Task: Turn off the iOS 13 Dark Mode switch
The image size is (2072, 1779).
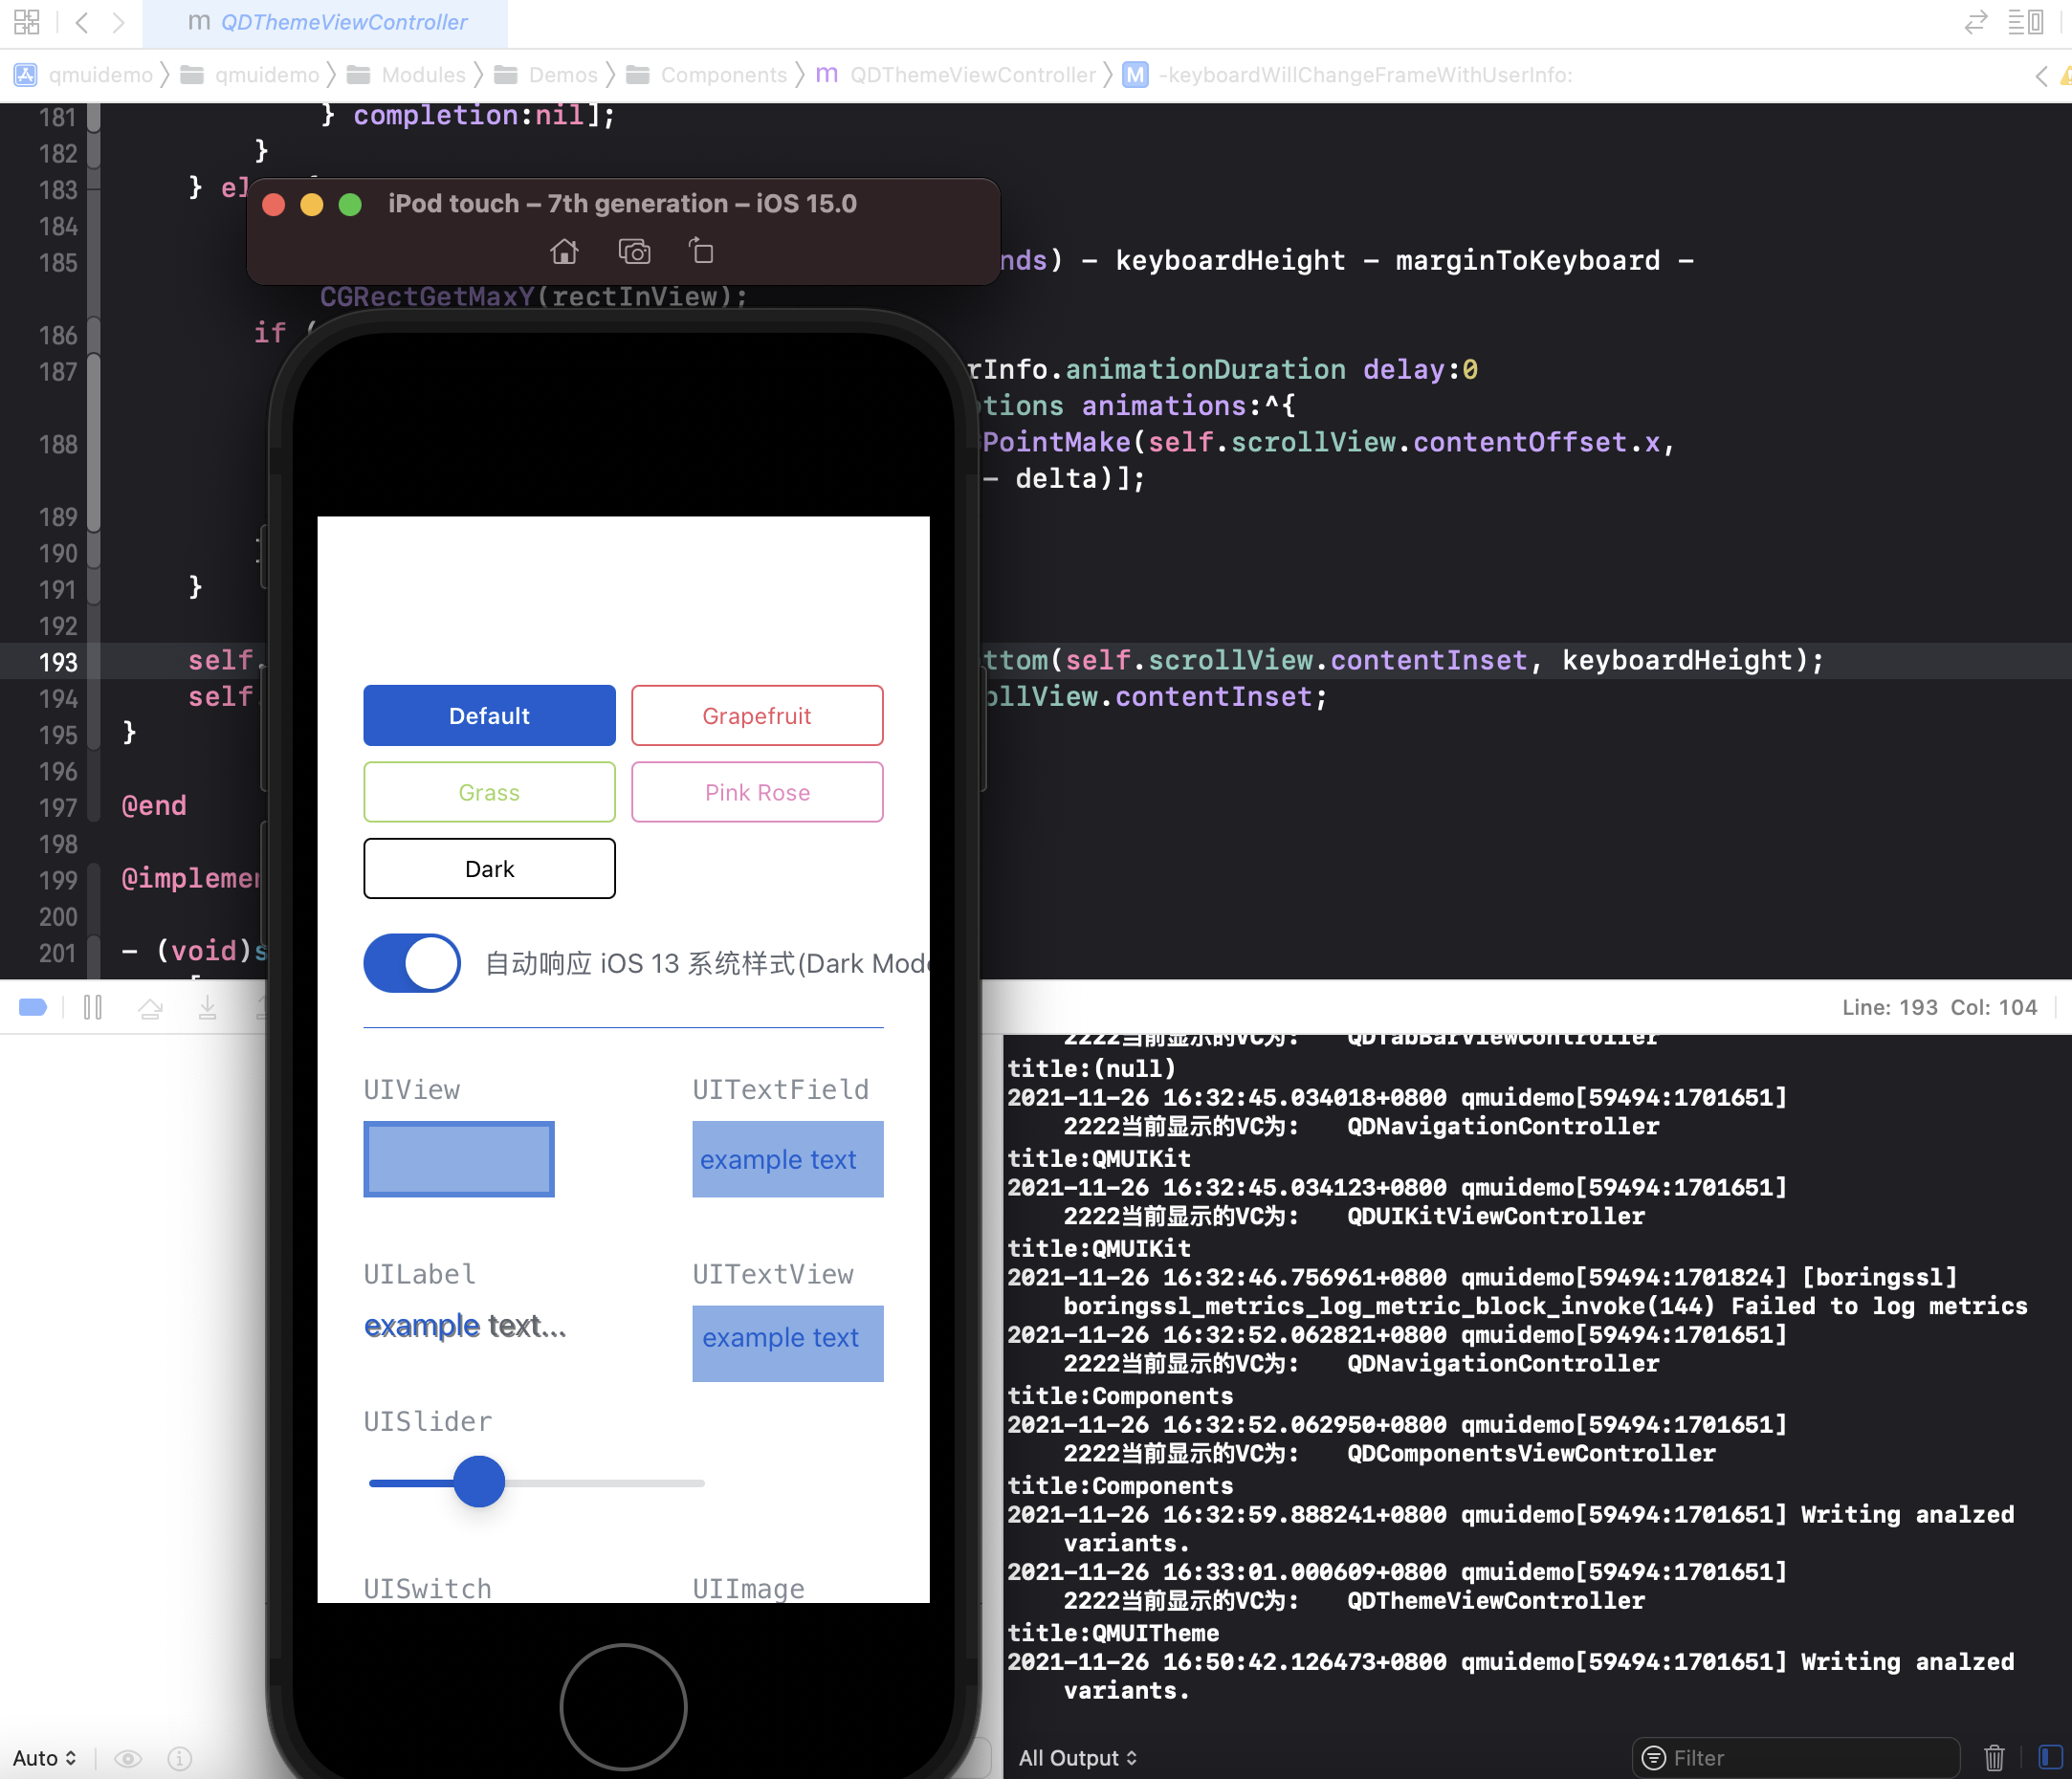Action: (x=412, y=963)
